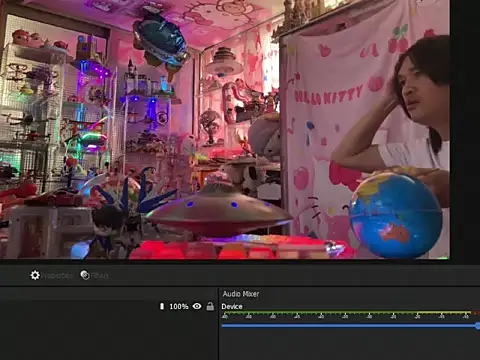
Task: Click the saucer balloon on the ceiling
Action: pyautogui.click(x=160, y=39)
